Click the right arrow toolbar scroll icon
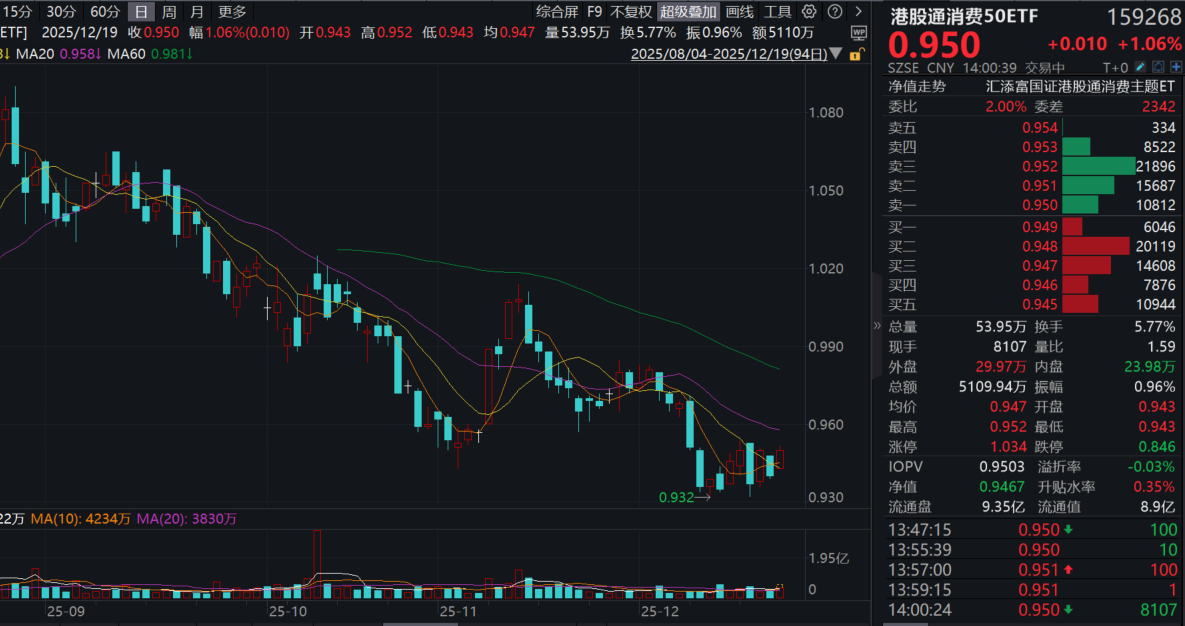Image resolution: width=1185 pixels, height=626 pixels. click(x=860, y=12)
